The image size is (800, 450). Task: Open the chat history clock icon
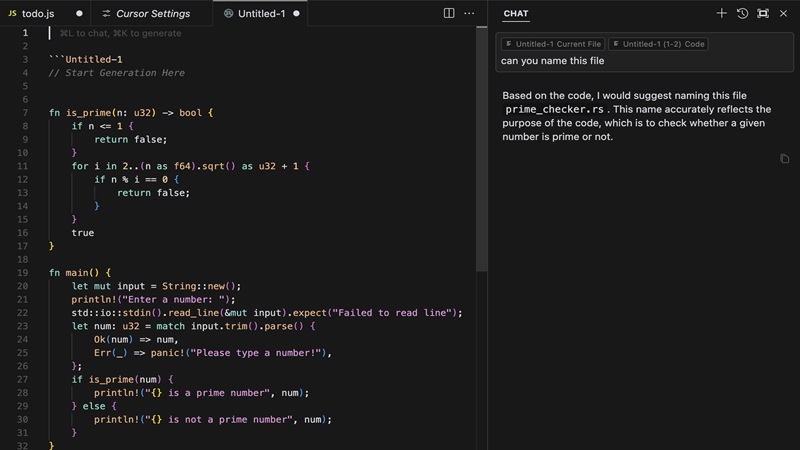(742, 13)
